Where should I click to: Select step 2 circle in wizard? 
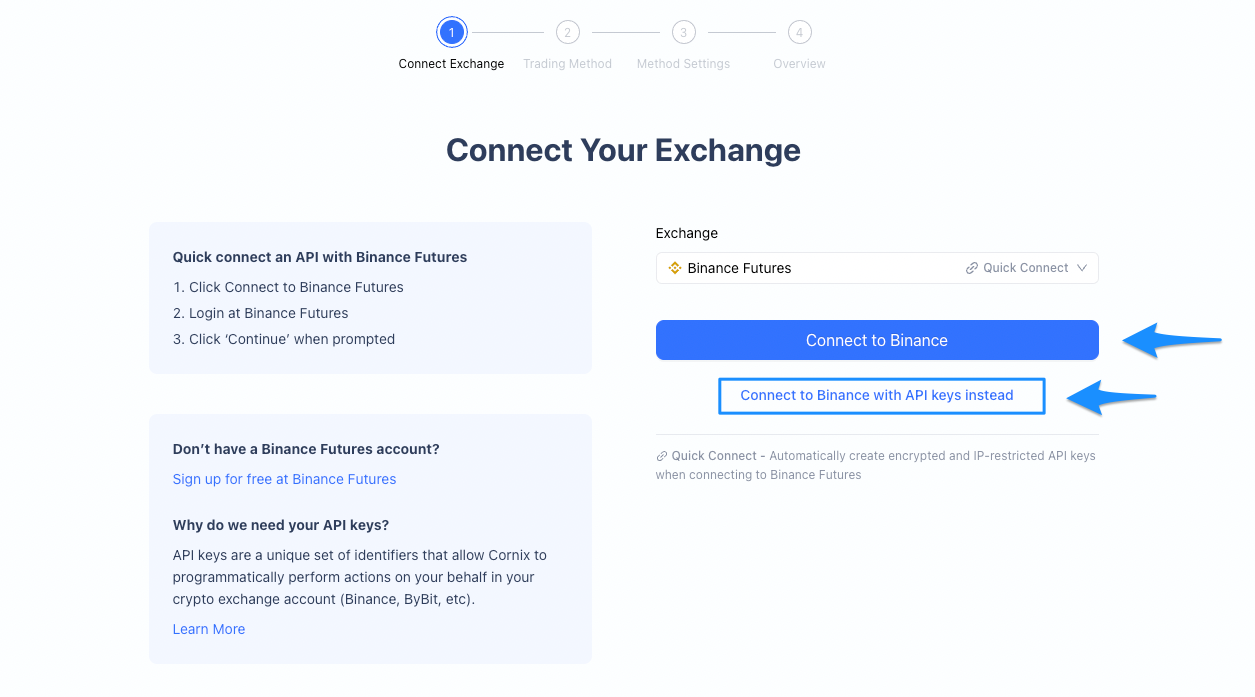click(567, 33)
